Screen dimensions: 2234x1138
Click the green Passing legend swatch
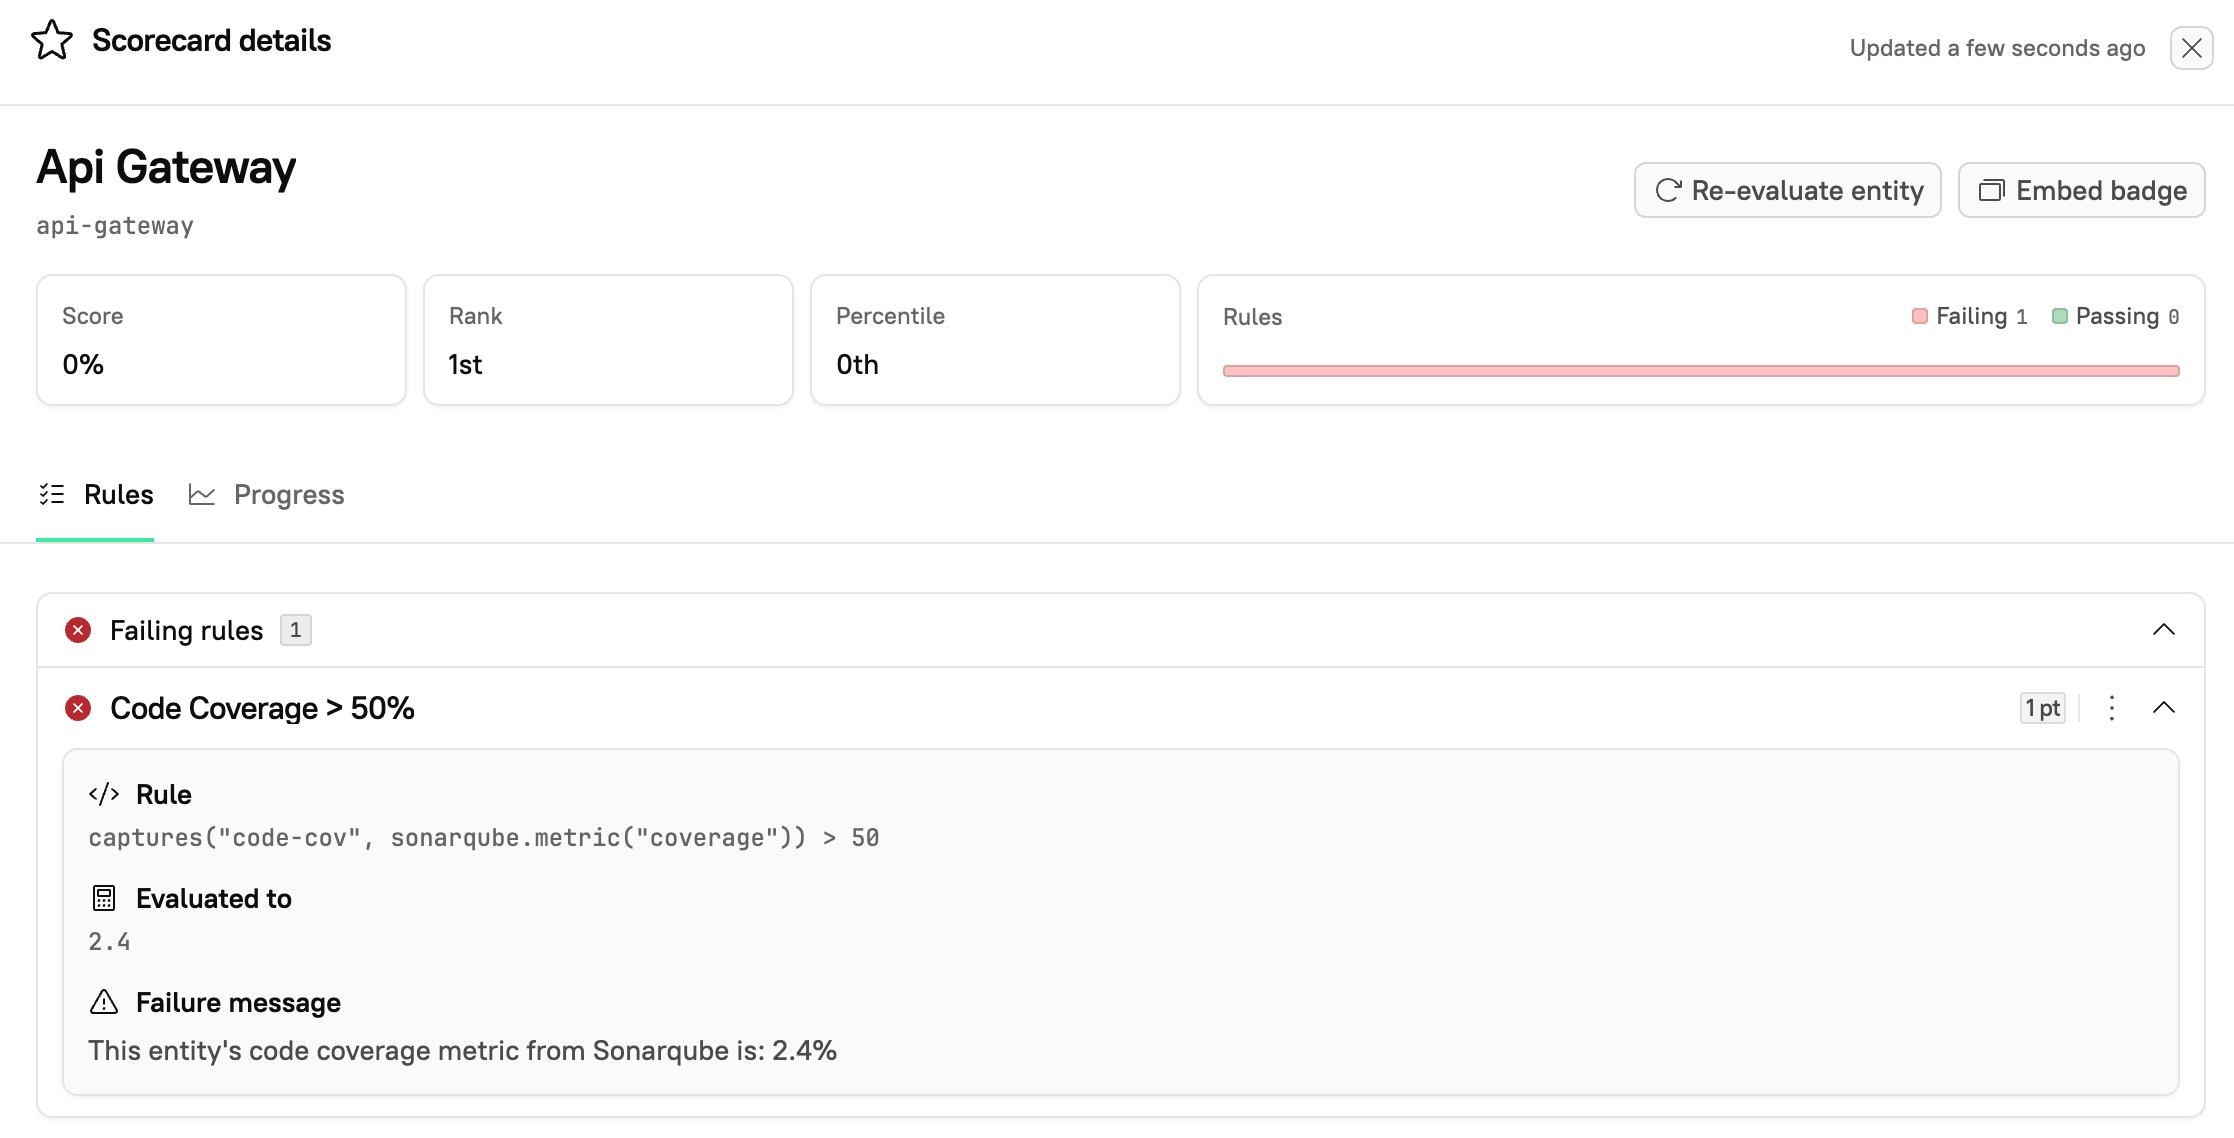[x=2059, y=316]
